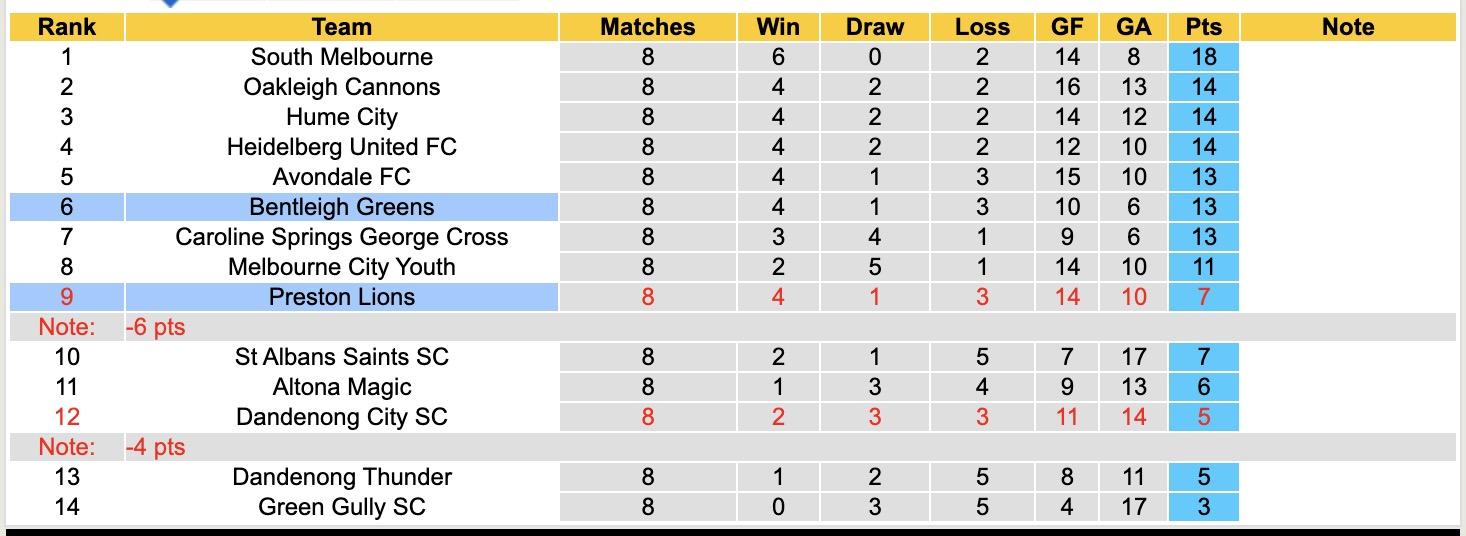Click the Win column header
The height and width of the screenshot is (536, 1466).
[x=778, y=27]
